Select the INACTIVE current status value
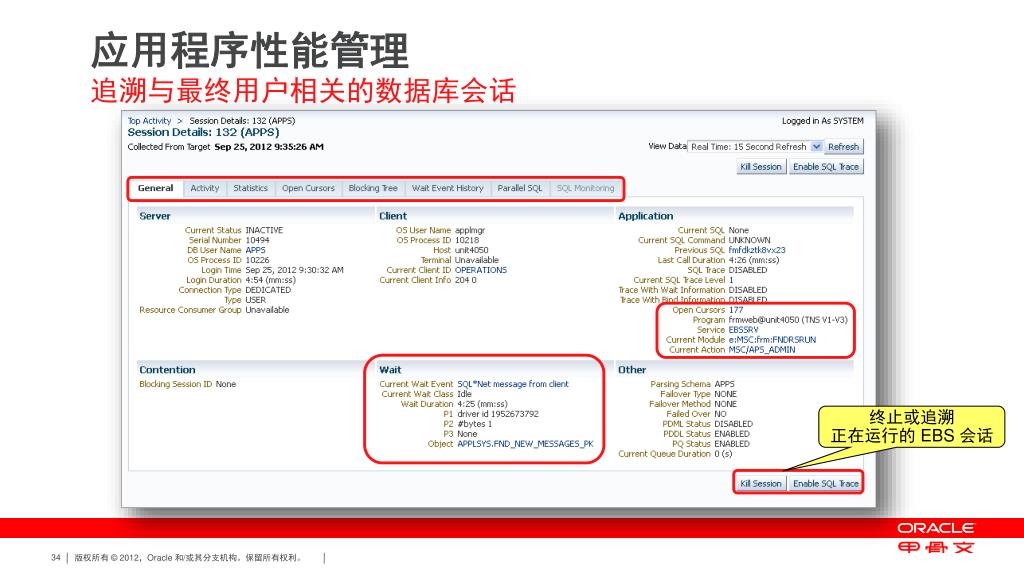The width and height of the screenshot is (1024, 576). point(264,231)
